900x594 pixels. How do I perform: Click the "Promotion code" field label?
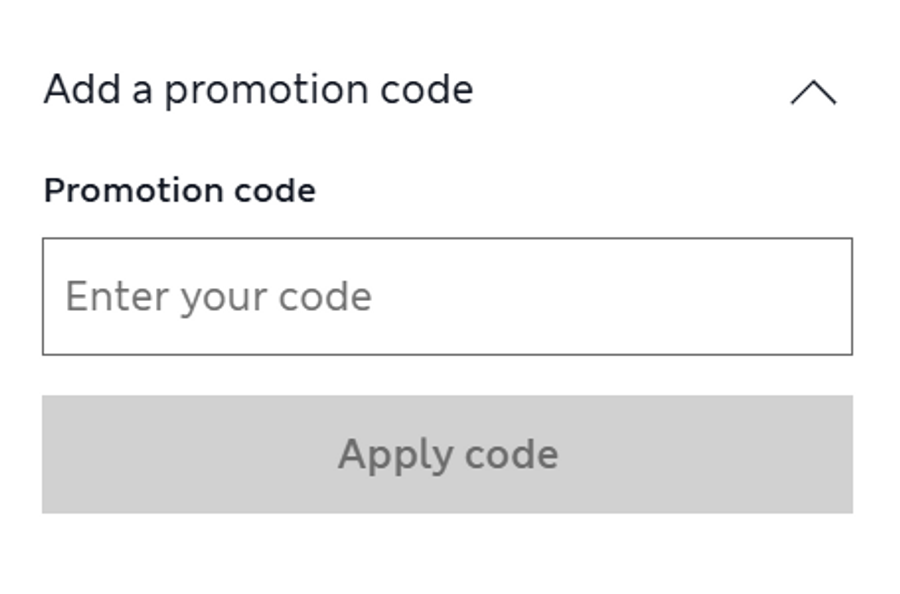tap(180, 190)
